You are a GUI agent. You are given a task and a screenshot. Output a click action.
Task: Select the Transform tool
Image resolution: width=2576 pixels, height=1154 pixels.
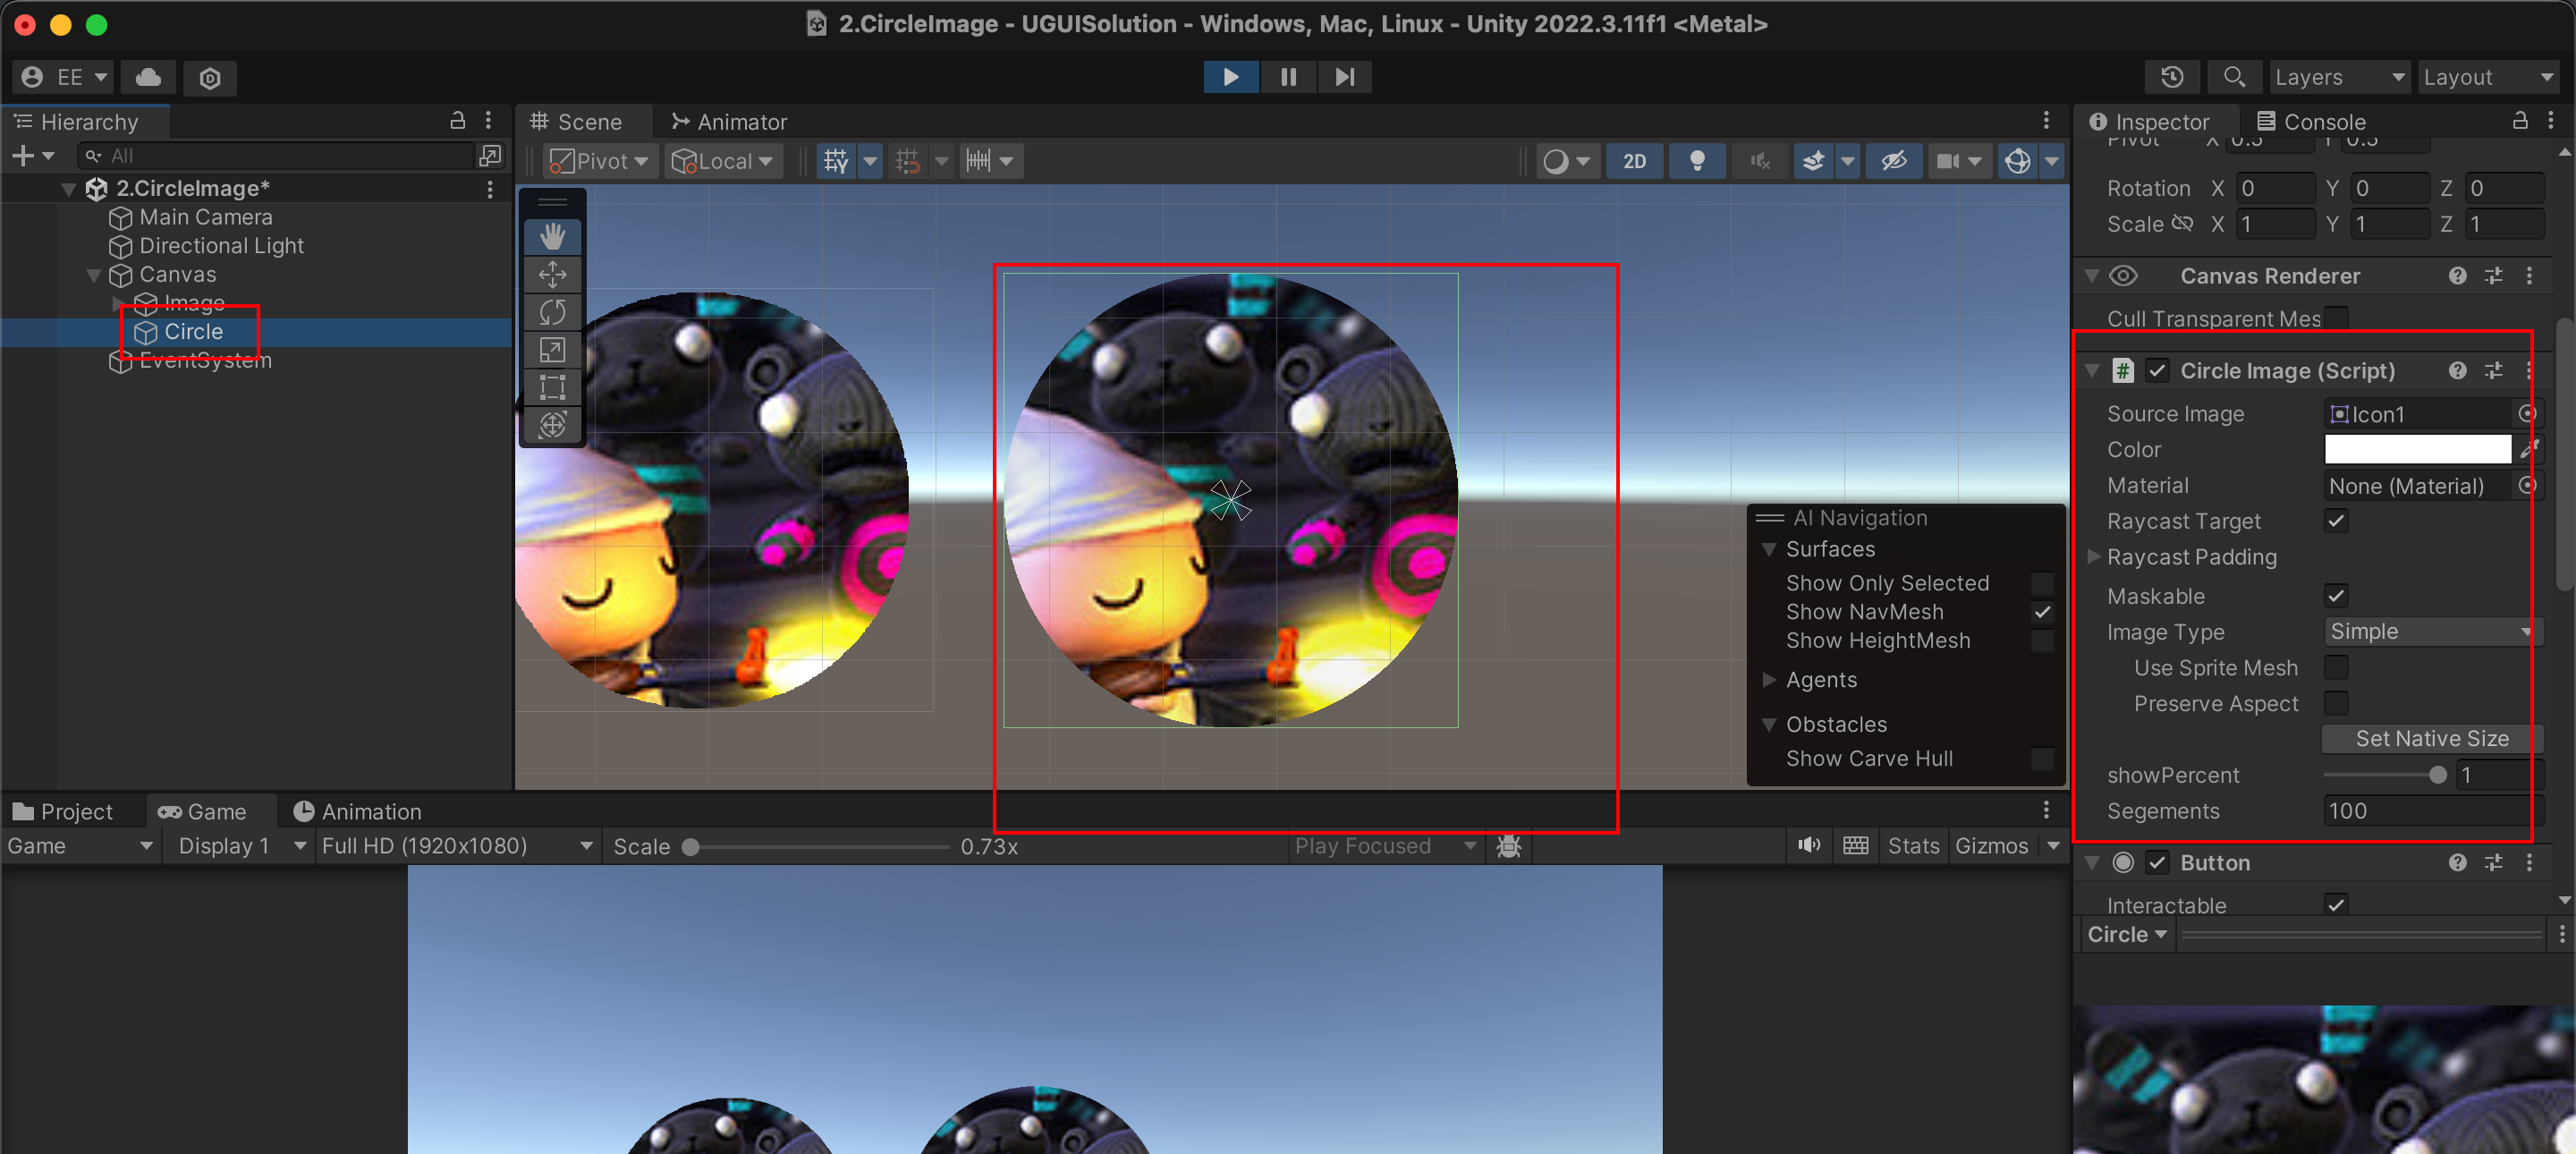pyautogui.click(x=552, y=425)
